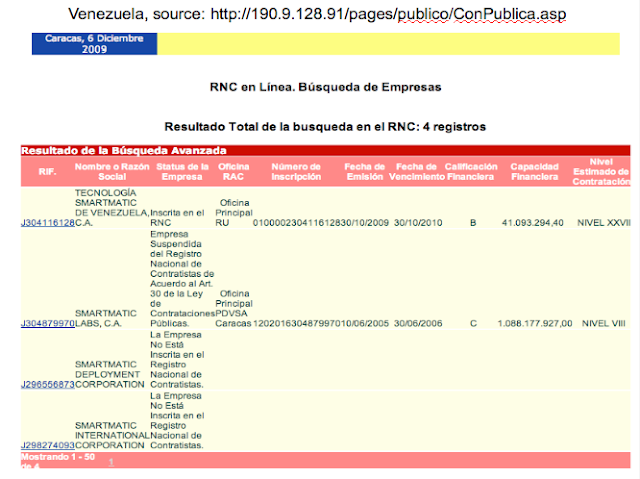Viewport: 640px width, 479px height.
Task: Click 'Mostrando 1 - 50' footer text
Action: [58, 457]
